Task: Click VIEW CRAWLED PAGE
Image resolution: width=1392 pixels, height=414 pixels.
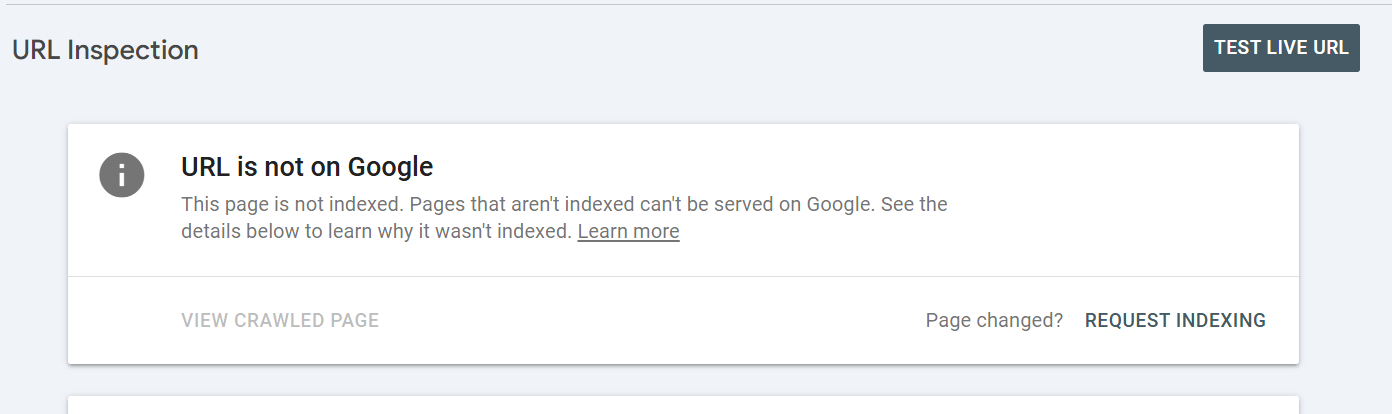Action: pos(280,321)
